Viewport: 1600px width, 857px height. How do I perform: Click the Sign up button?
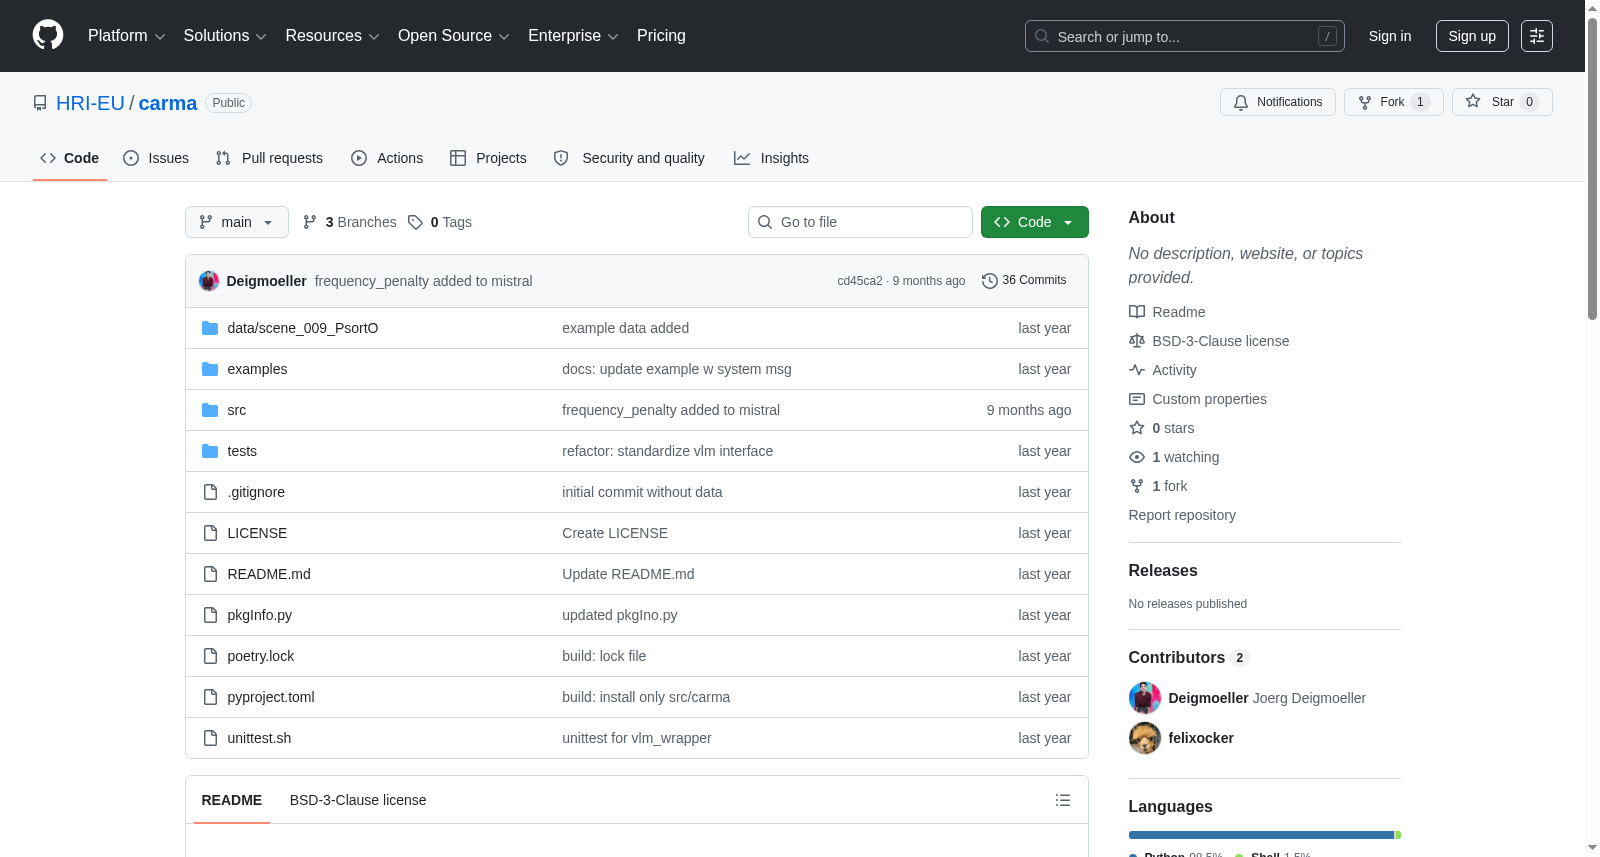tap(1472, 36)
